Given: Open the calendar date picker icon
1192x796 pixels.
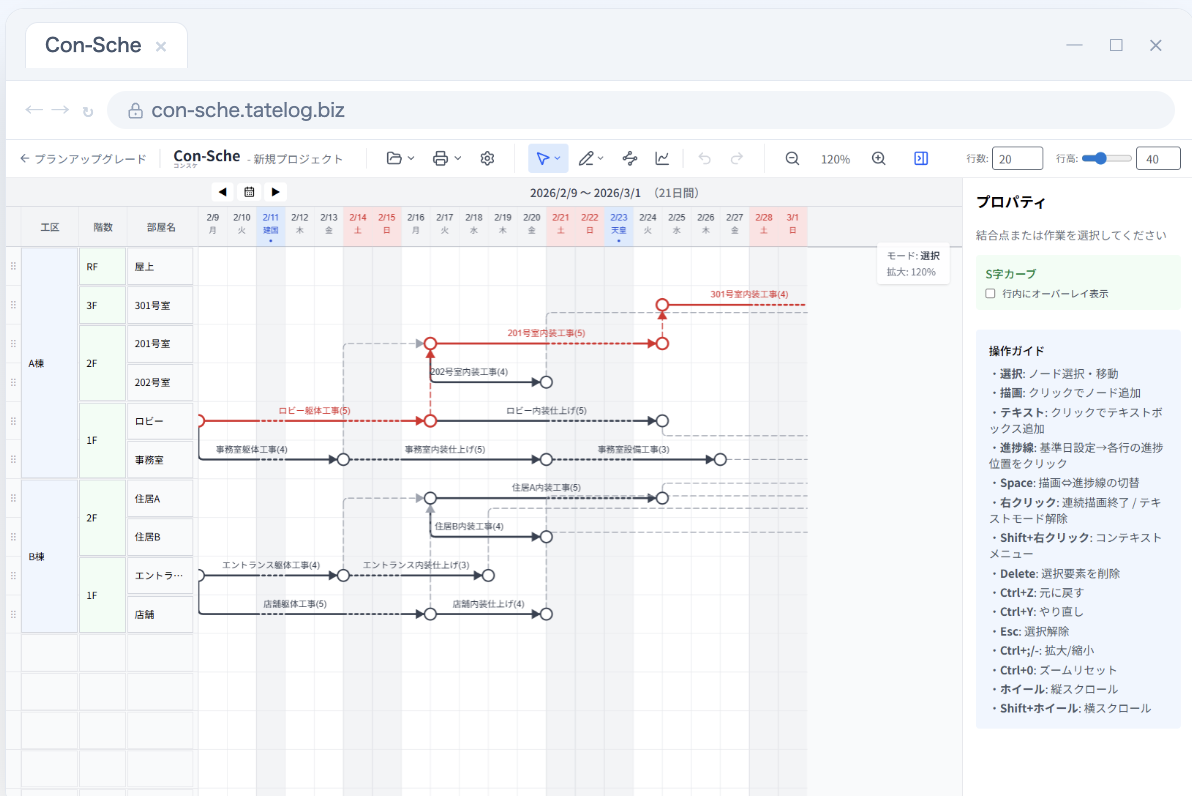Looking at the screenshot, I should click(249, 191).
